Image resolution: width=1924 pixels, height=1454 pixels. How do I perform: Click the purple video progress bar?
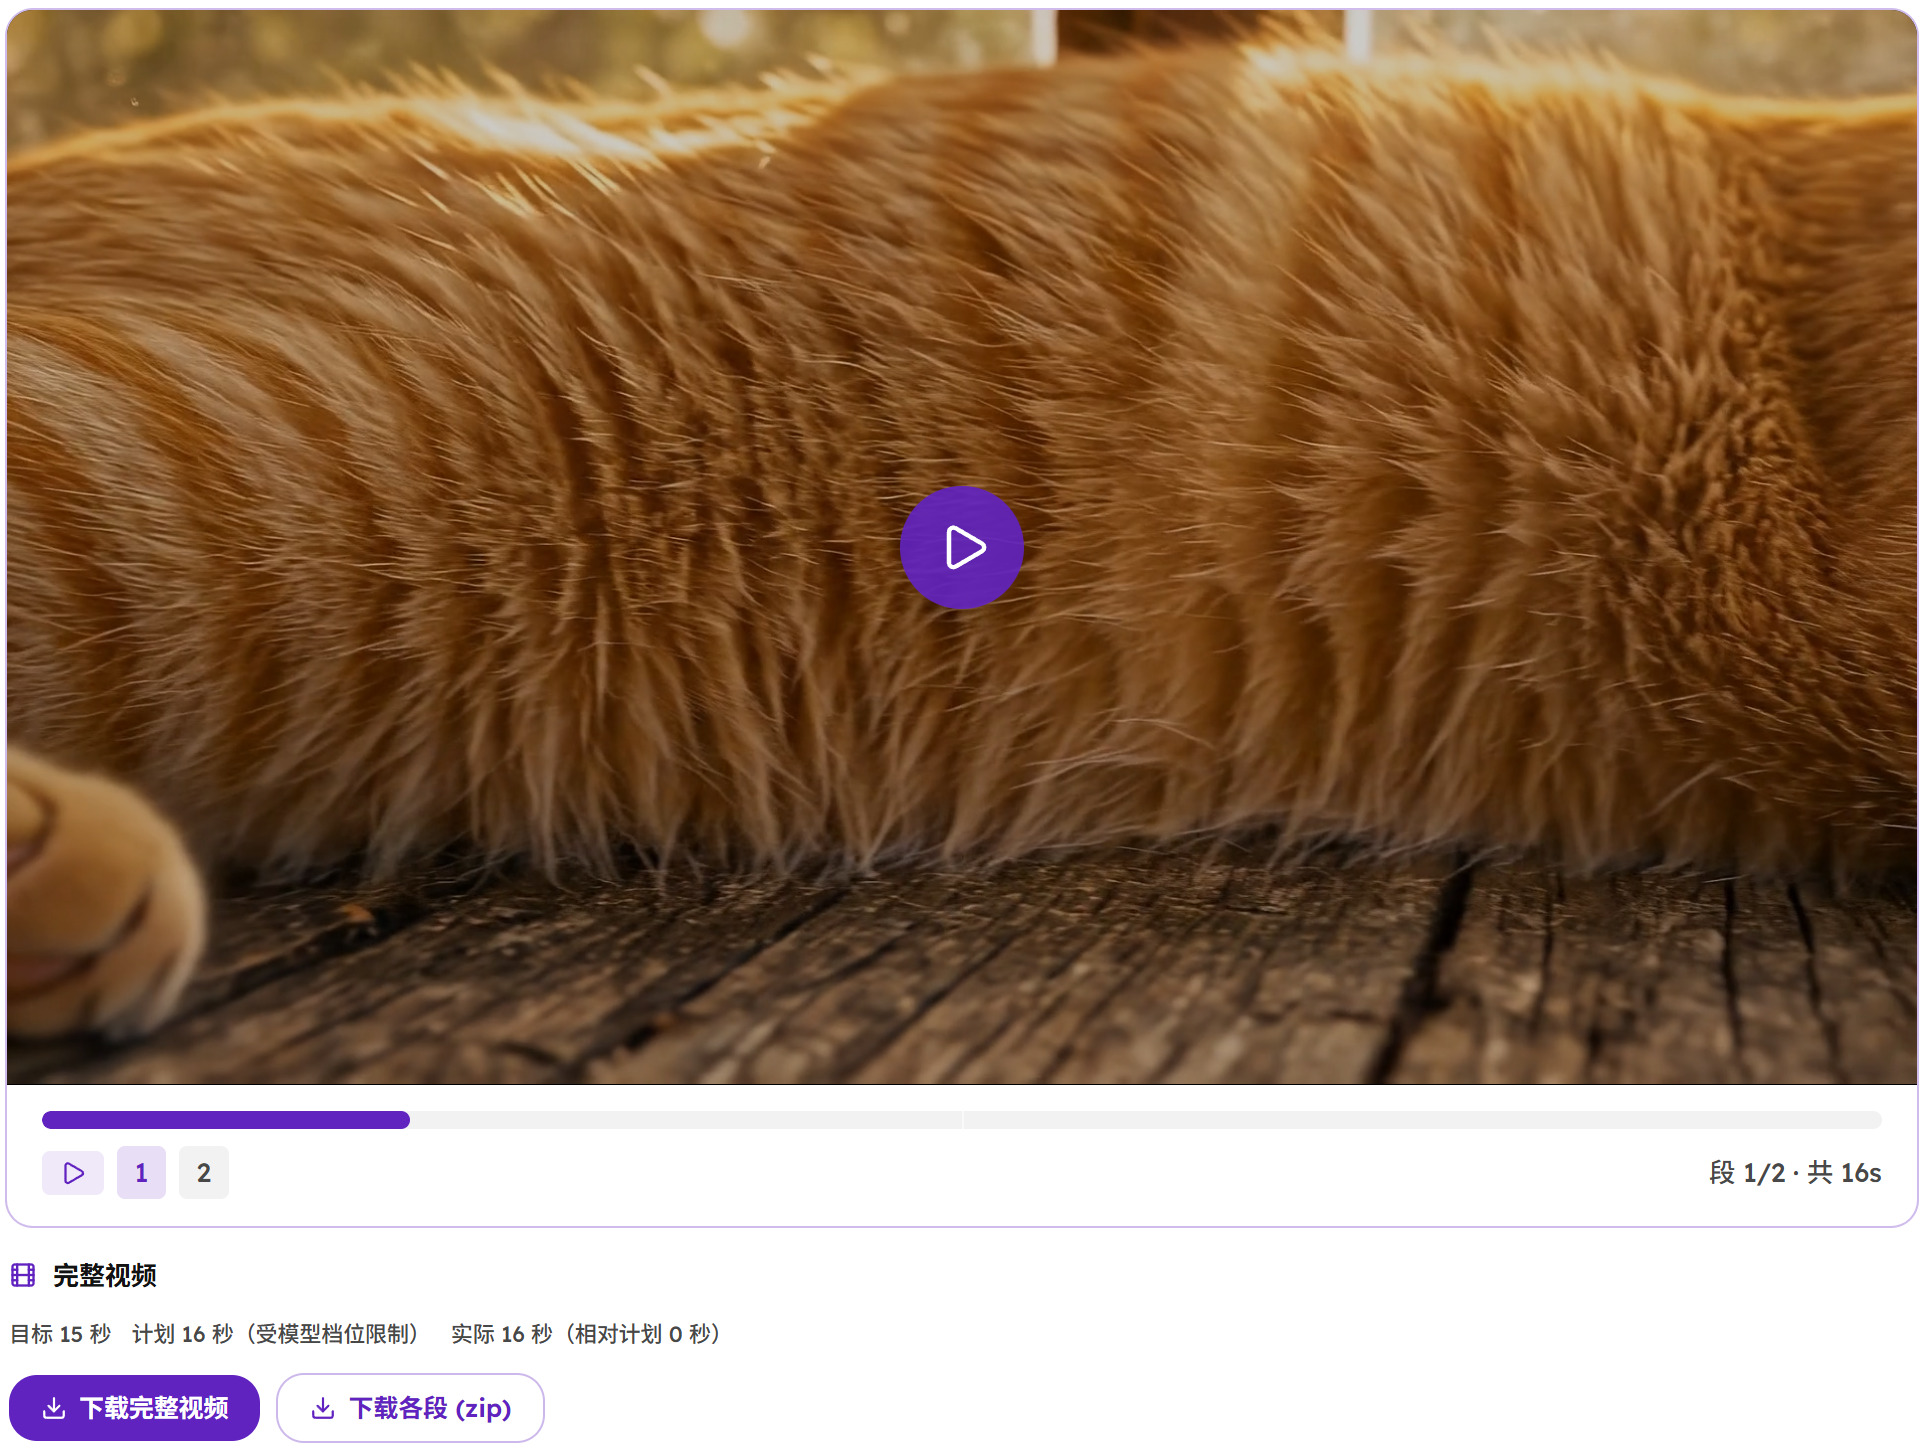coord(961,1120)
